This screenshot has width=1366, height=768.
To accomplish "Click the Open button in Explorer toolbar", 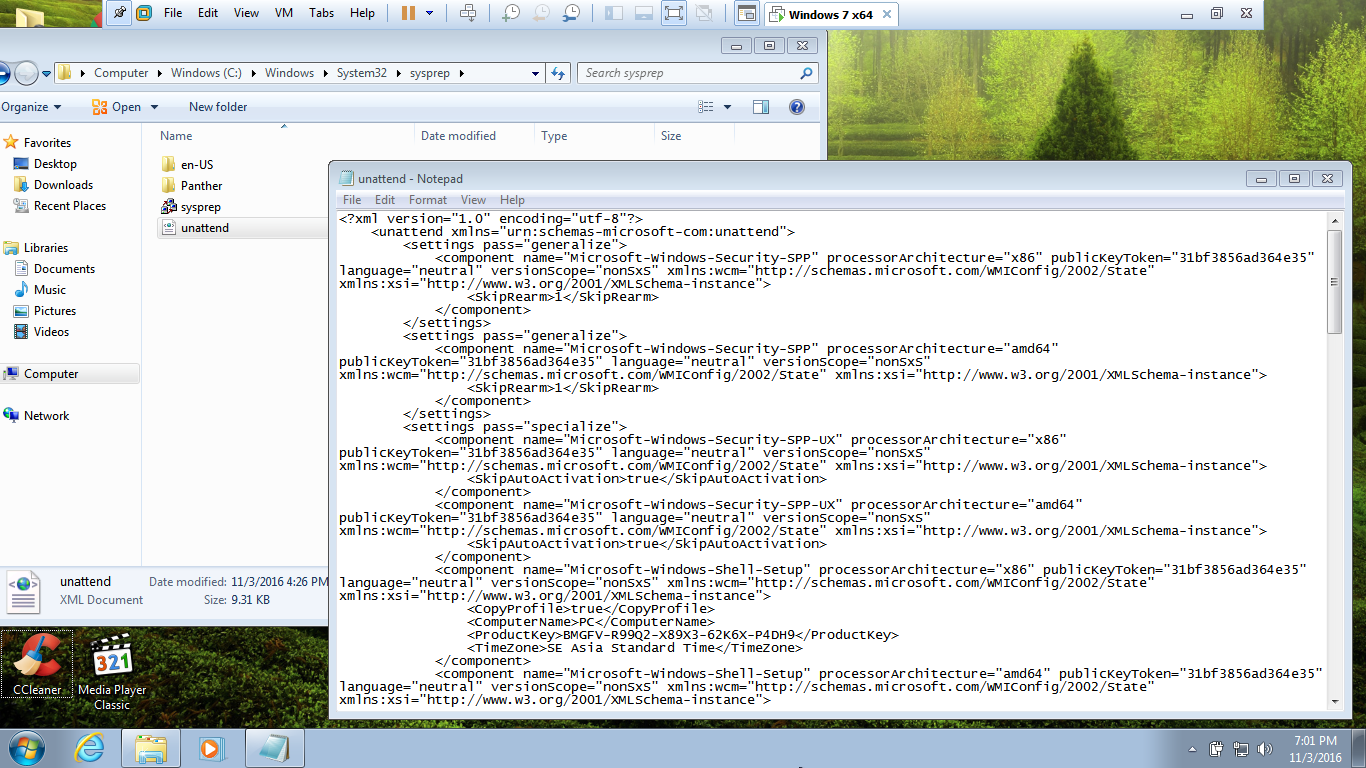I will pyautogui.click(x=117, y=107).
